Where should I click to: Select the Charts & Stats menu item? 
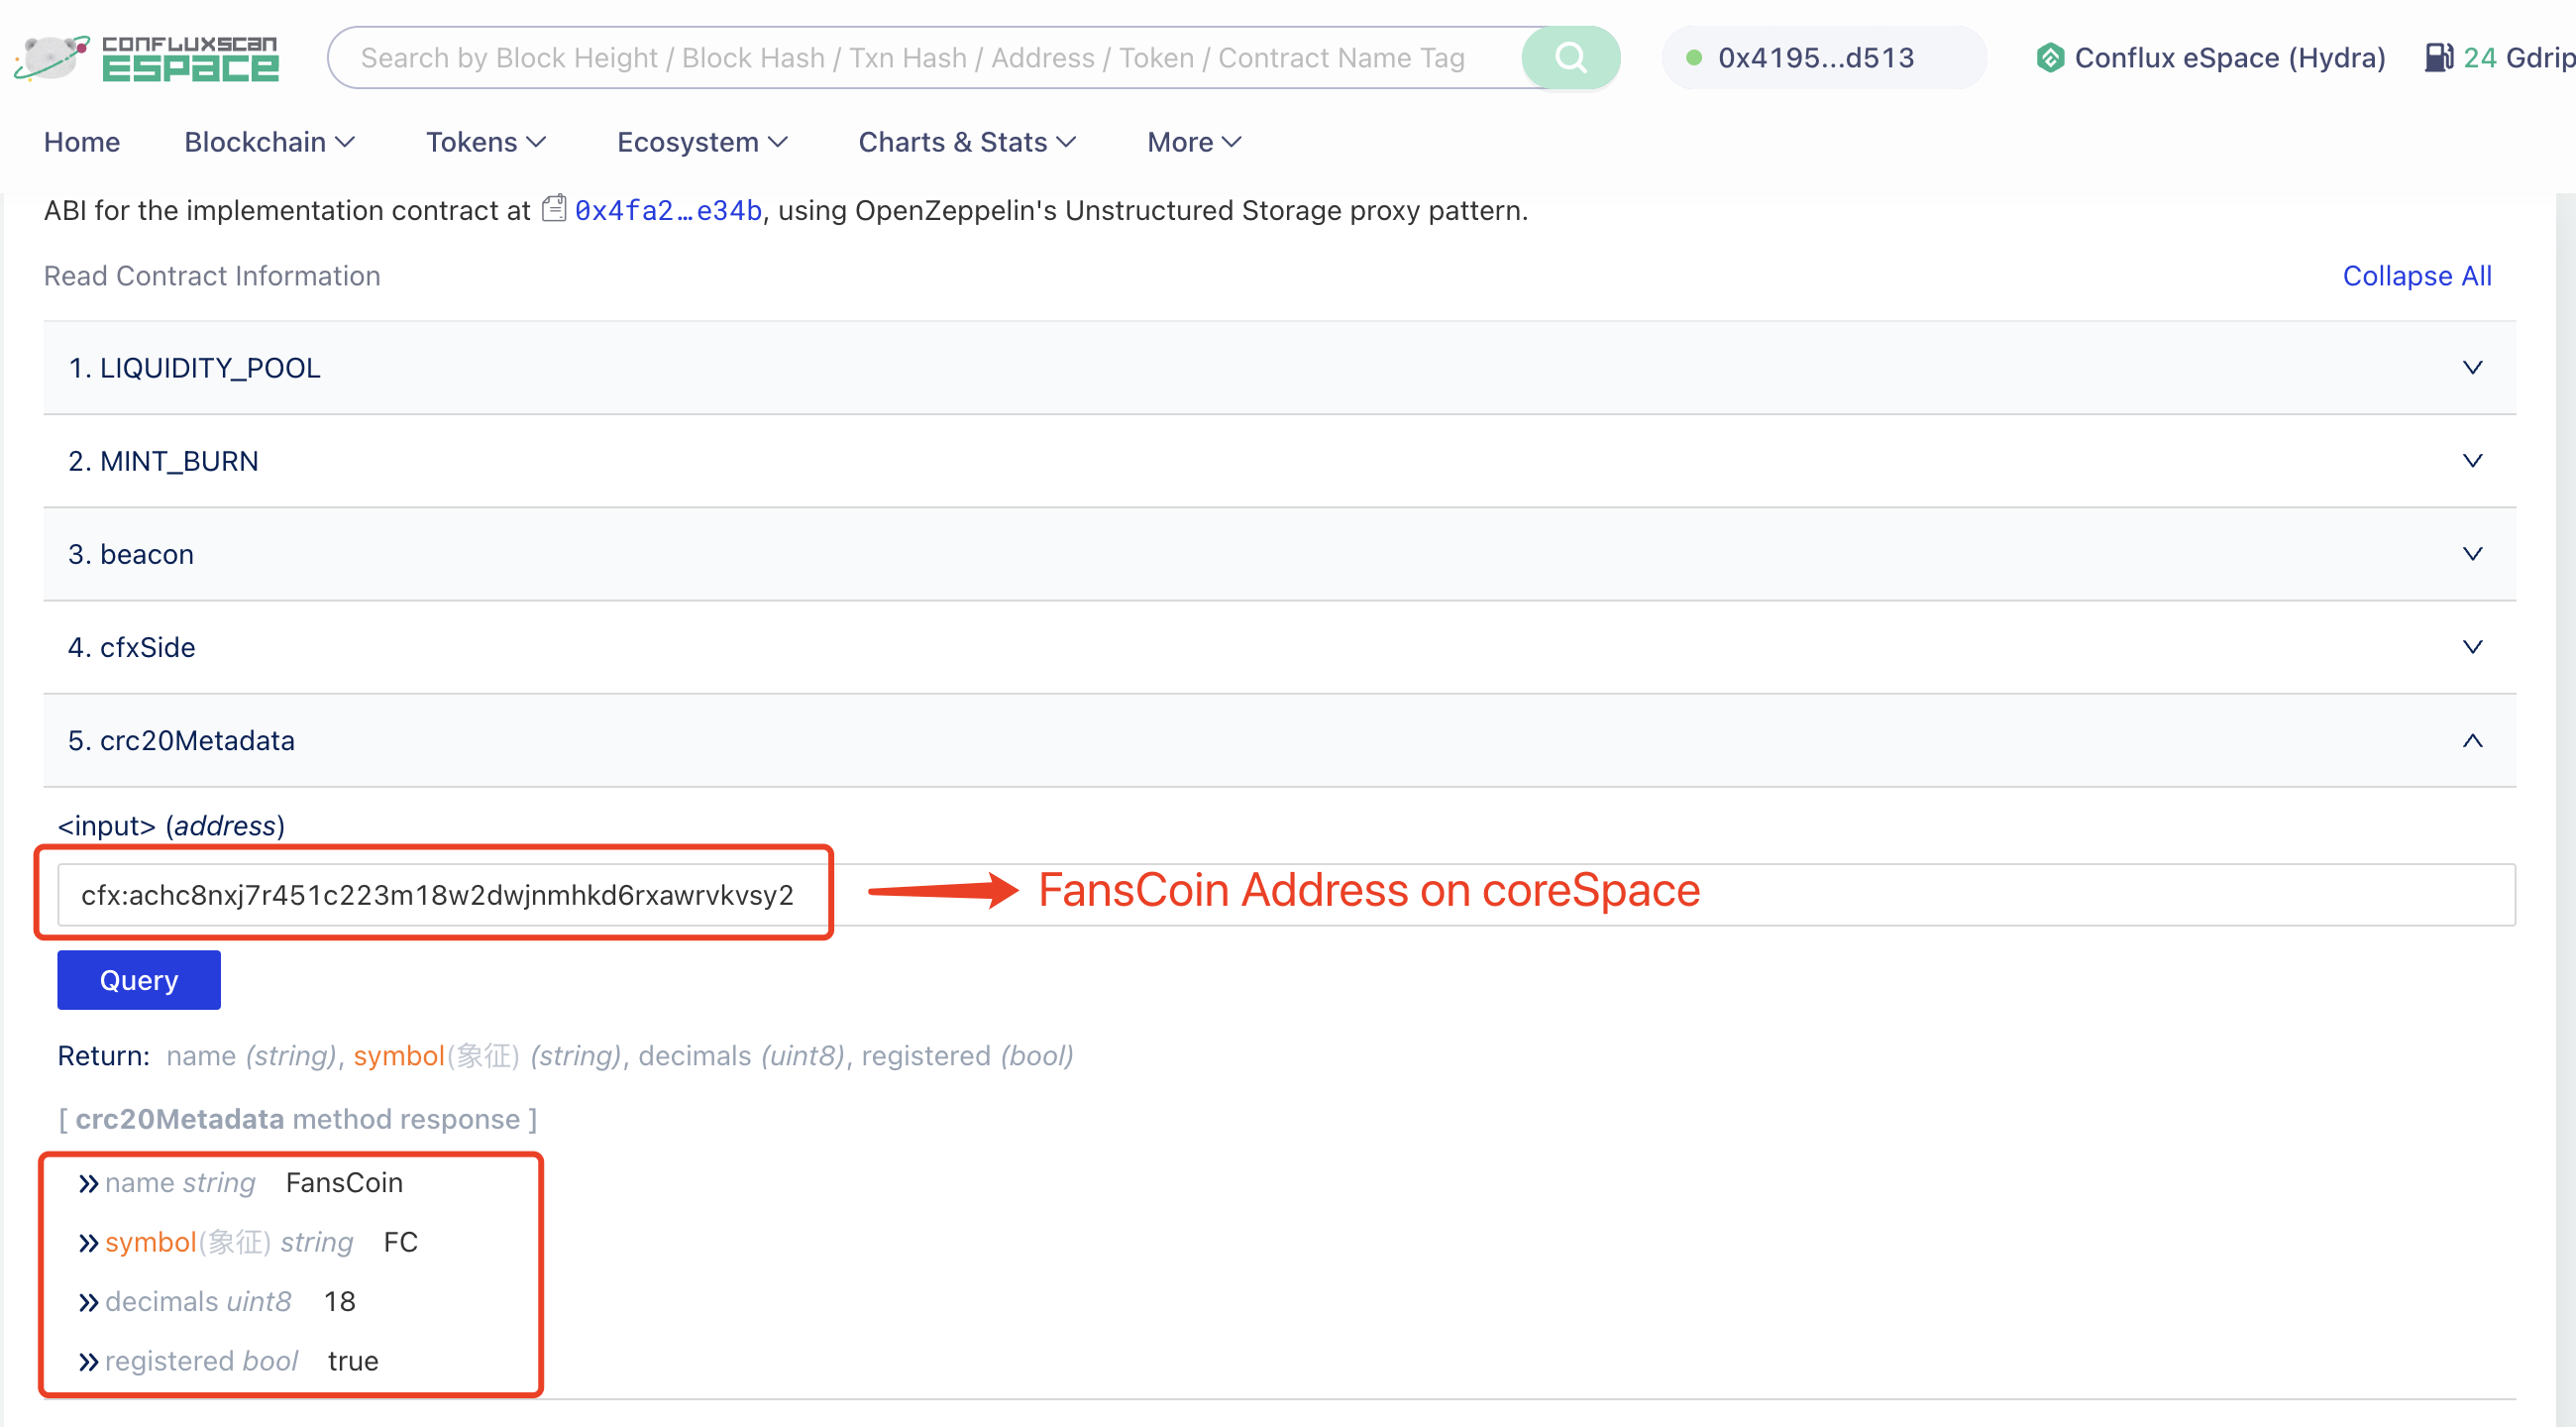point(964,141)
